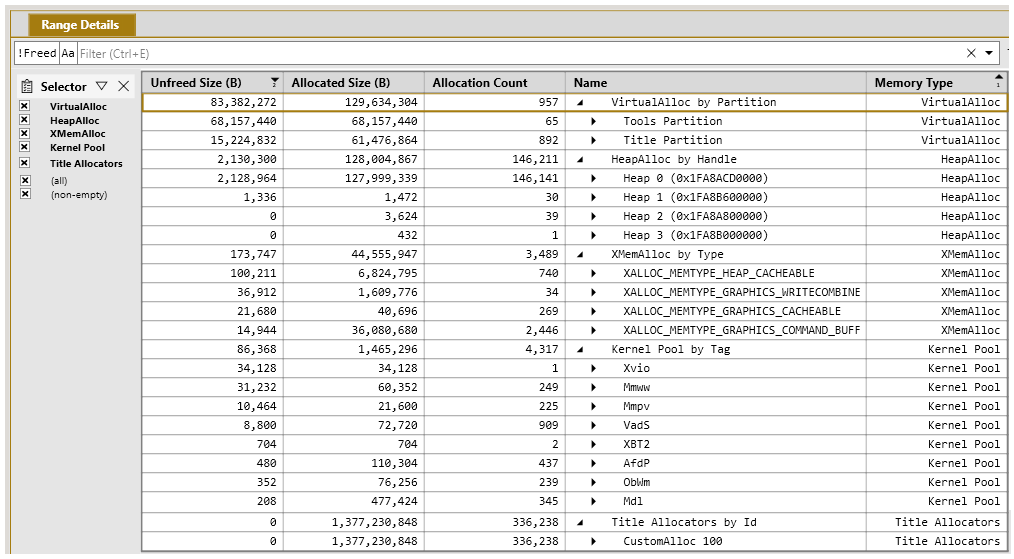Open the filter history dropdown arrow
Screen dimensions: 1014x559
(x=989, y=53)
